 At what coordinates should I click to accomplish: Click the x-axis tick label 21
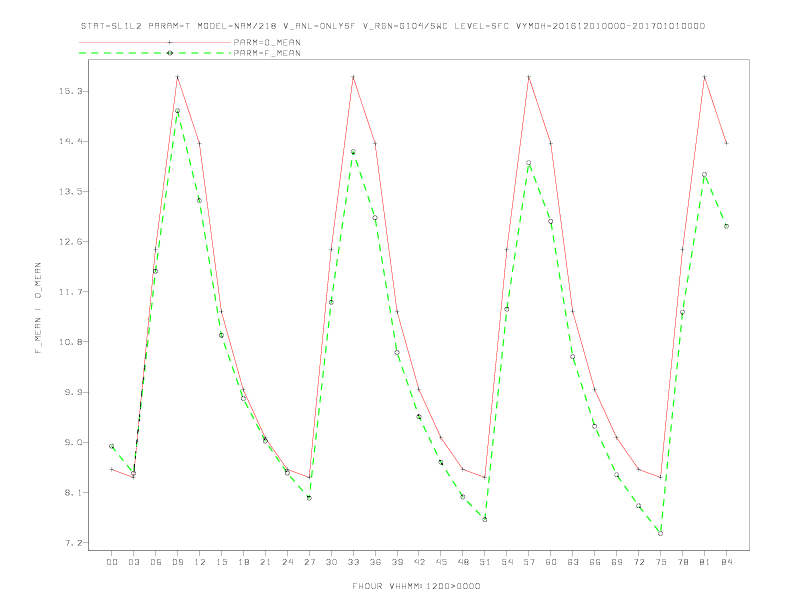pyautogui.click(x=265, y=562)
